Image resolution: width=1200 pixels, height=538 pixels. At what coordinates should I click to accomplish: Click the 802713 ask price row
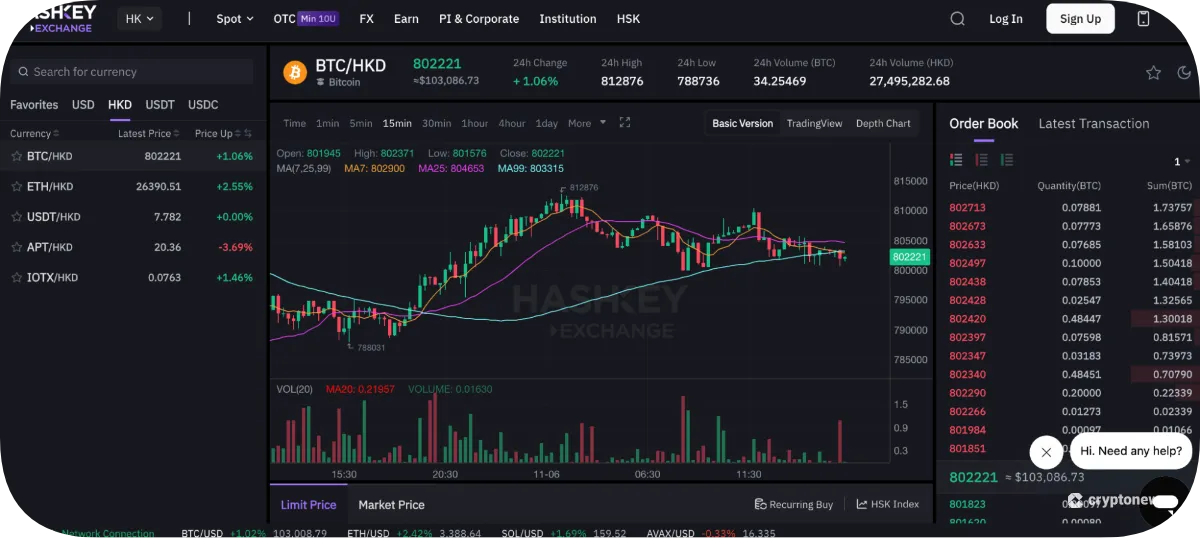coord(1070,208)
